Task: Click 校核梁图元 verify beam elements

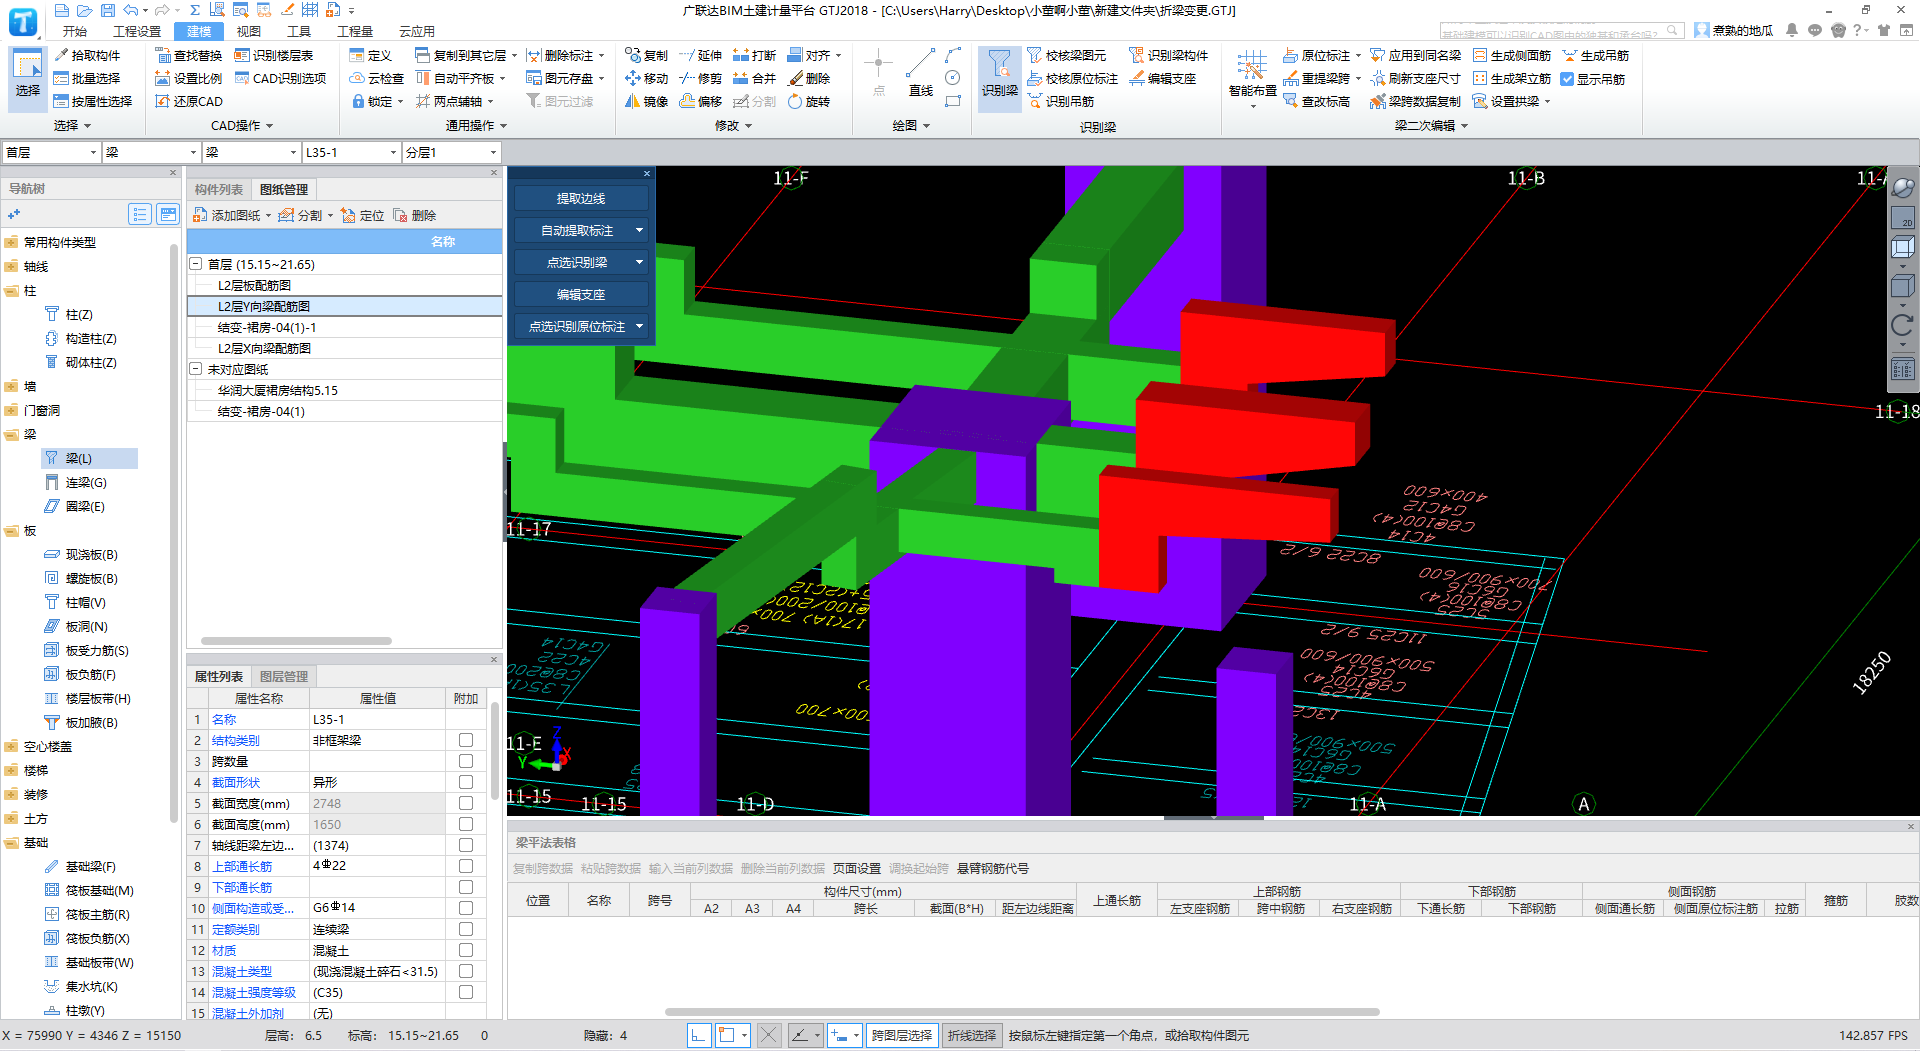Action: click(1067, 55)
